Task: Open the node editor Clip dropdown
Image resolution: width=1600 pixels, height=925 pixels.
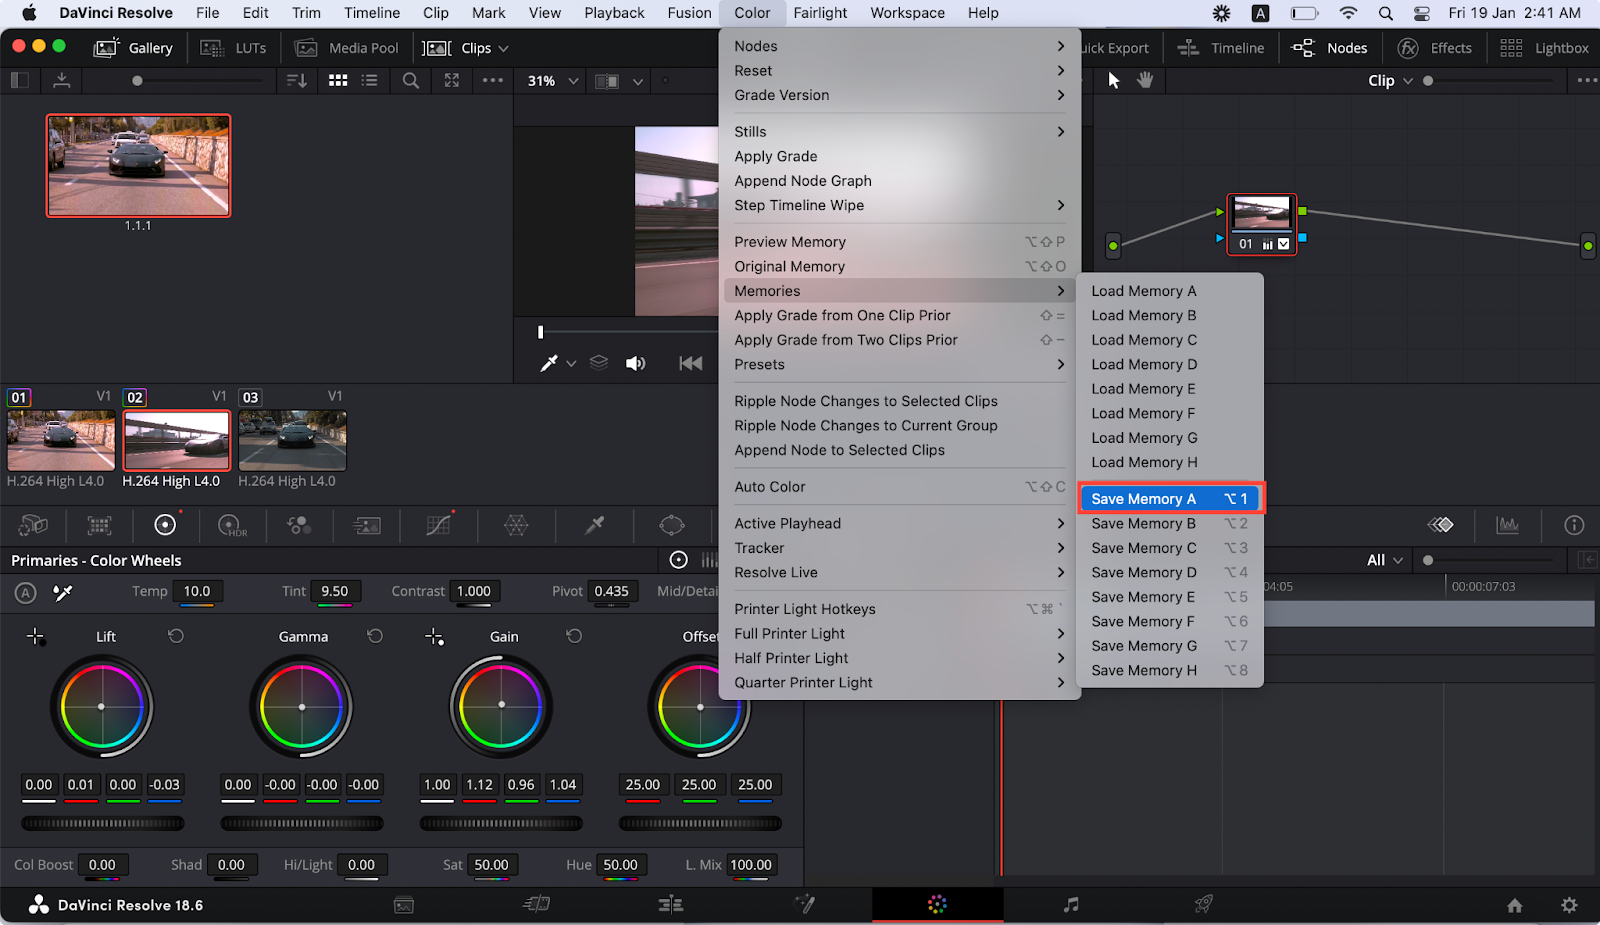Action: (1390, 81)
